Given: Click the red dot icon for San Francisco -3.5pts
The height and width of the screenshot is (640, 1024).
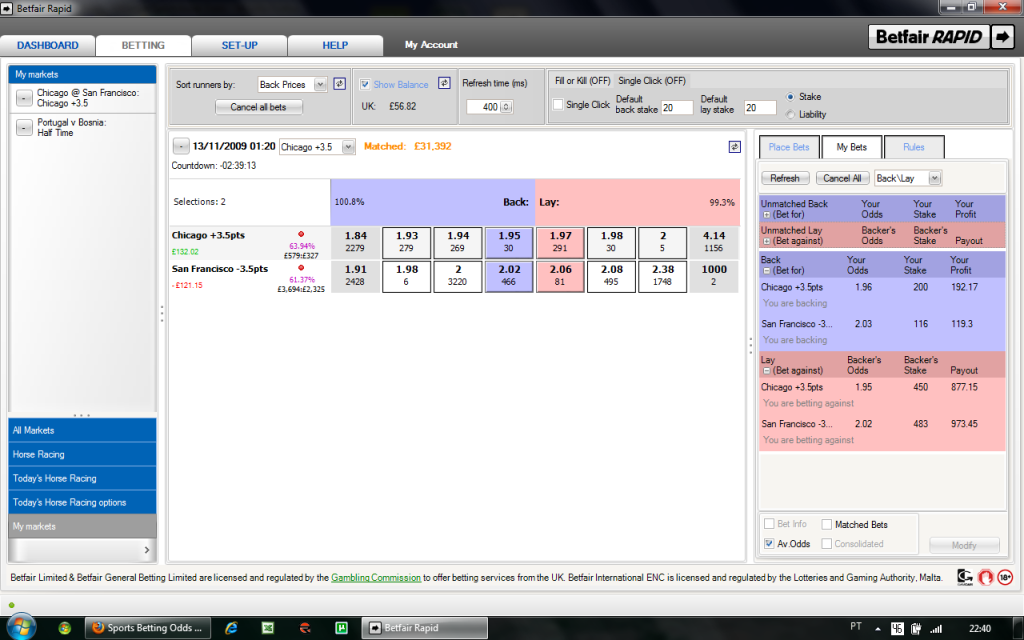Looking at the screenshot, I should coord(301,268).
